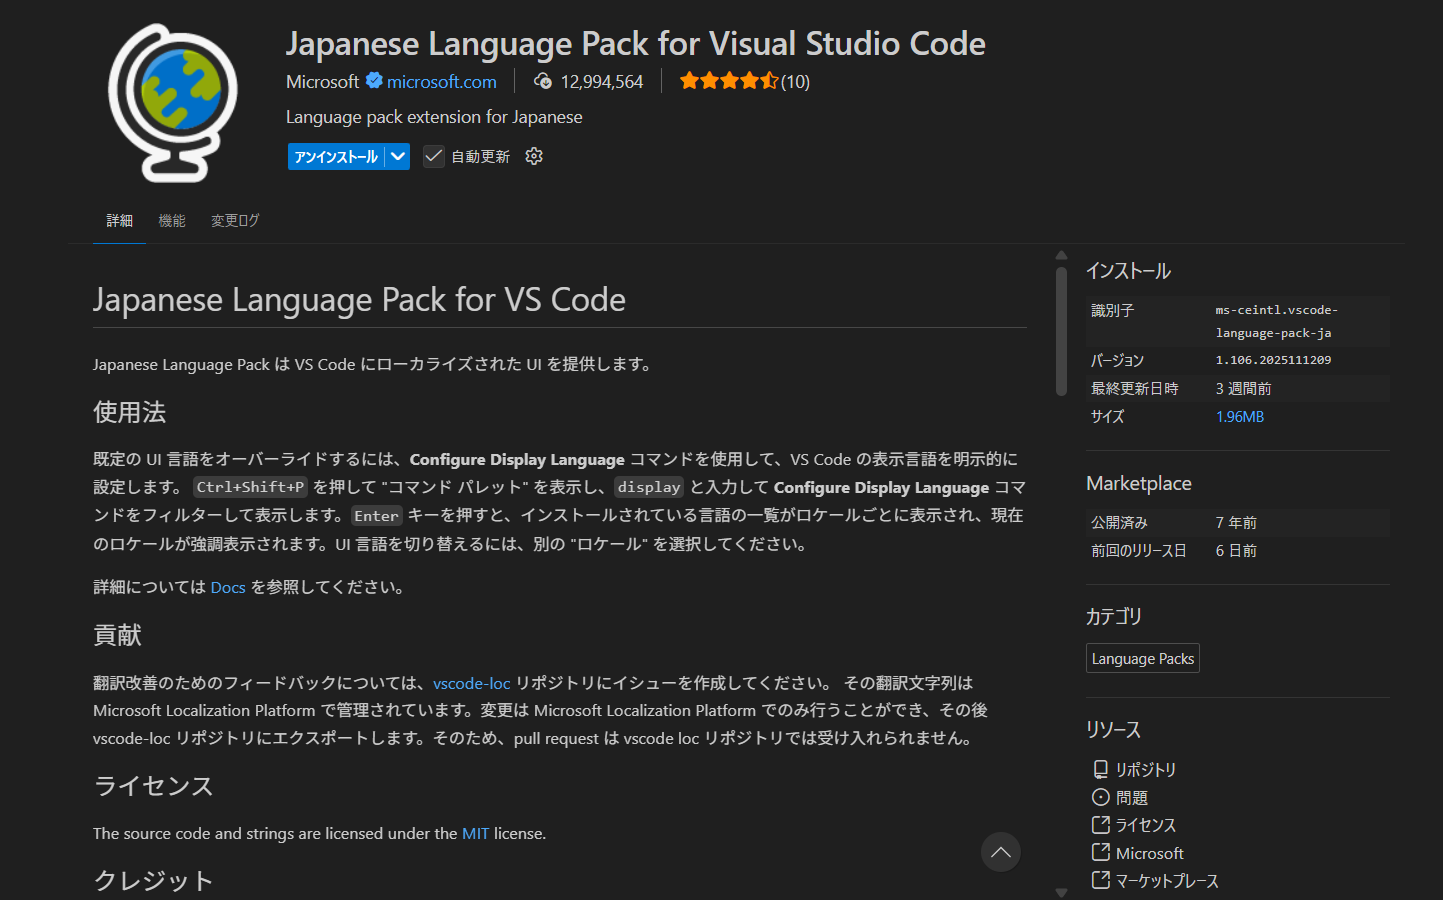Switch to the 機能 tab
Image resolution: width=1443 pixels, height=900 pixels.
tap(172, 220)
